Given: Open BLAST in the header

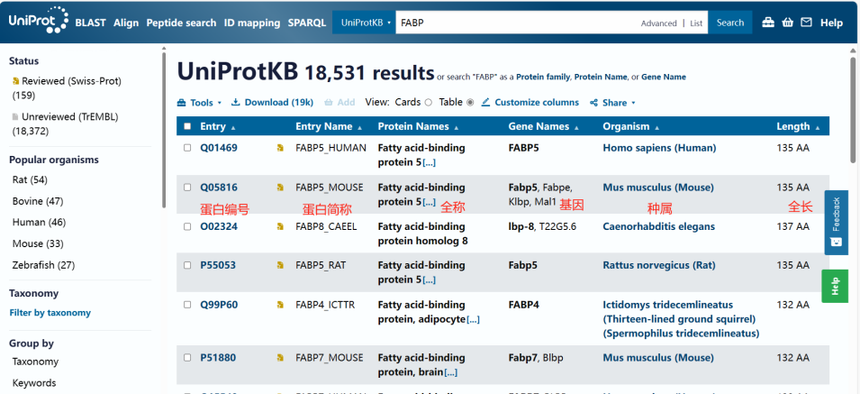Looking at the screenshot, I should [x=90, y=23].
